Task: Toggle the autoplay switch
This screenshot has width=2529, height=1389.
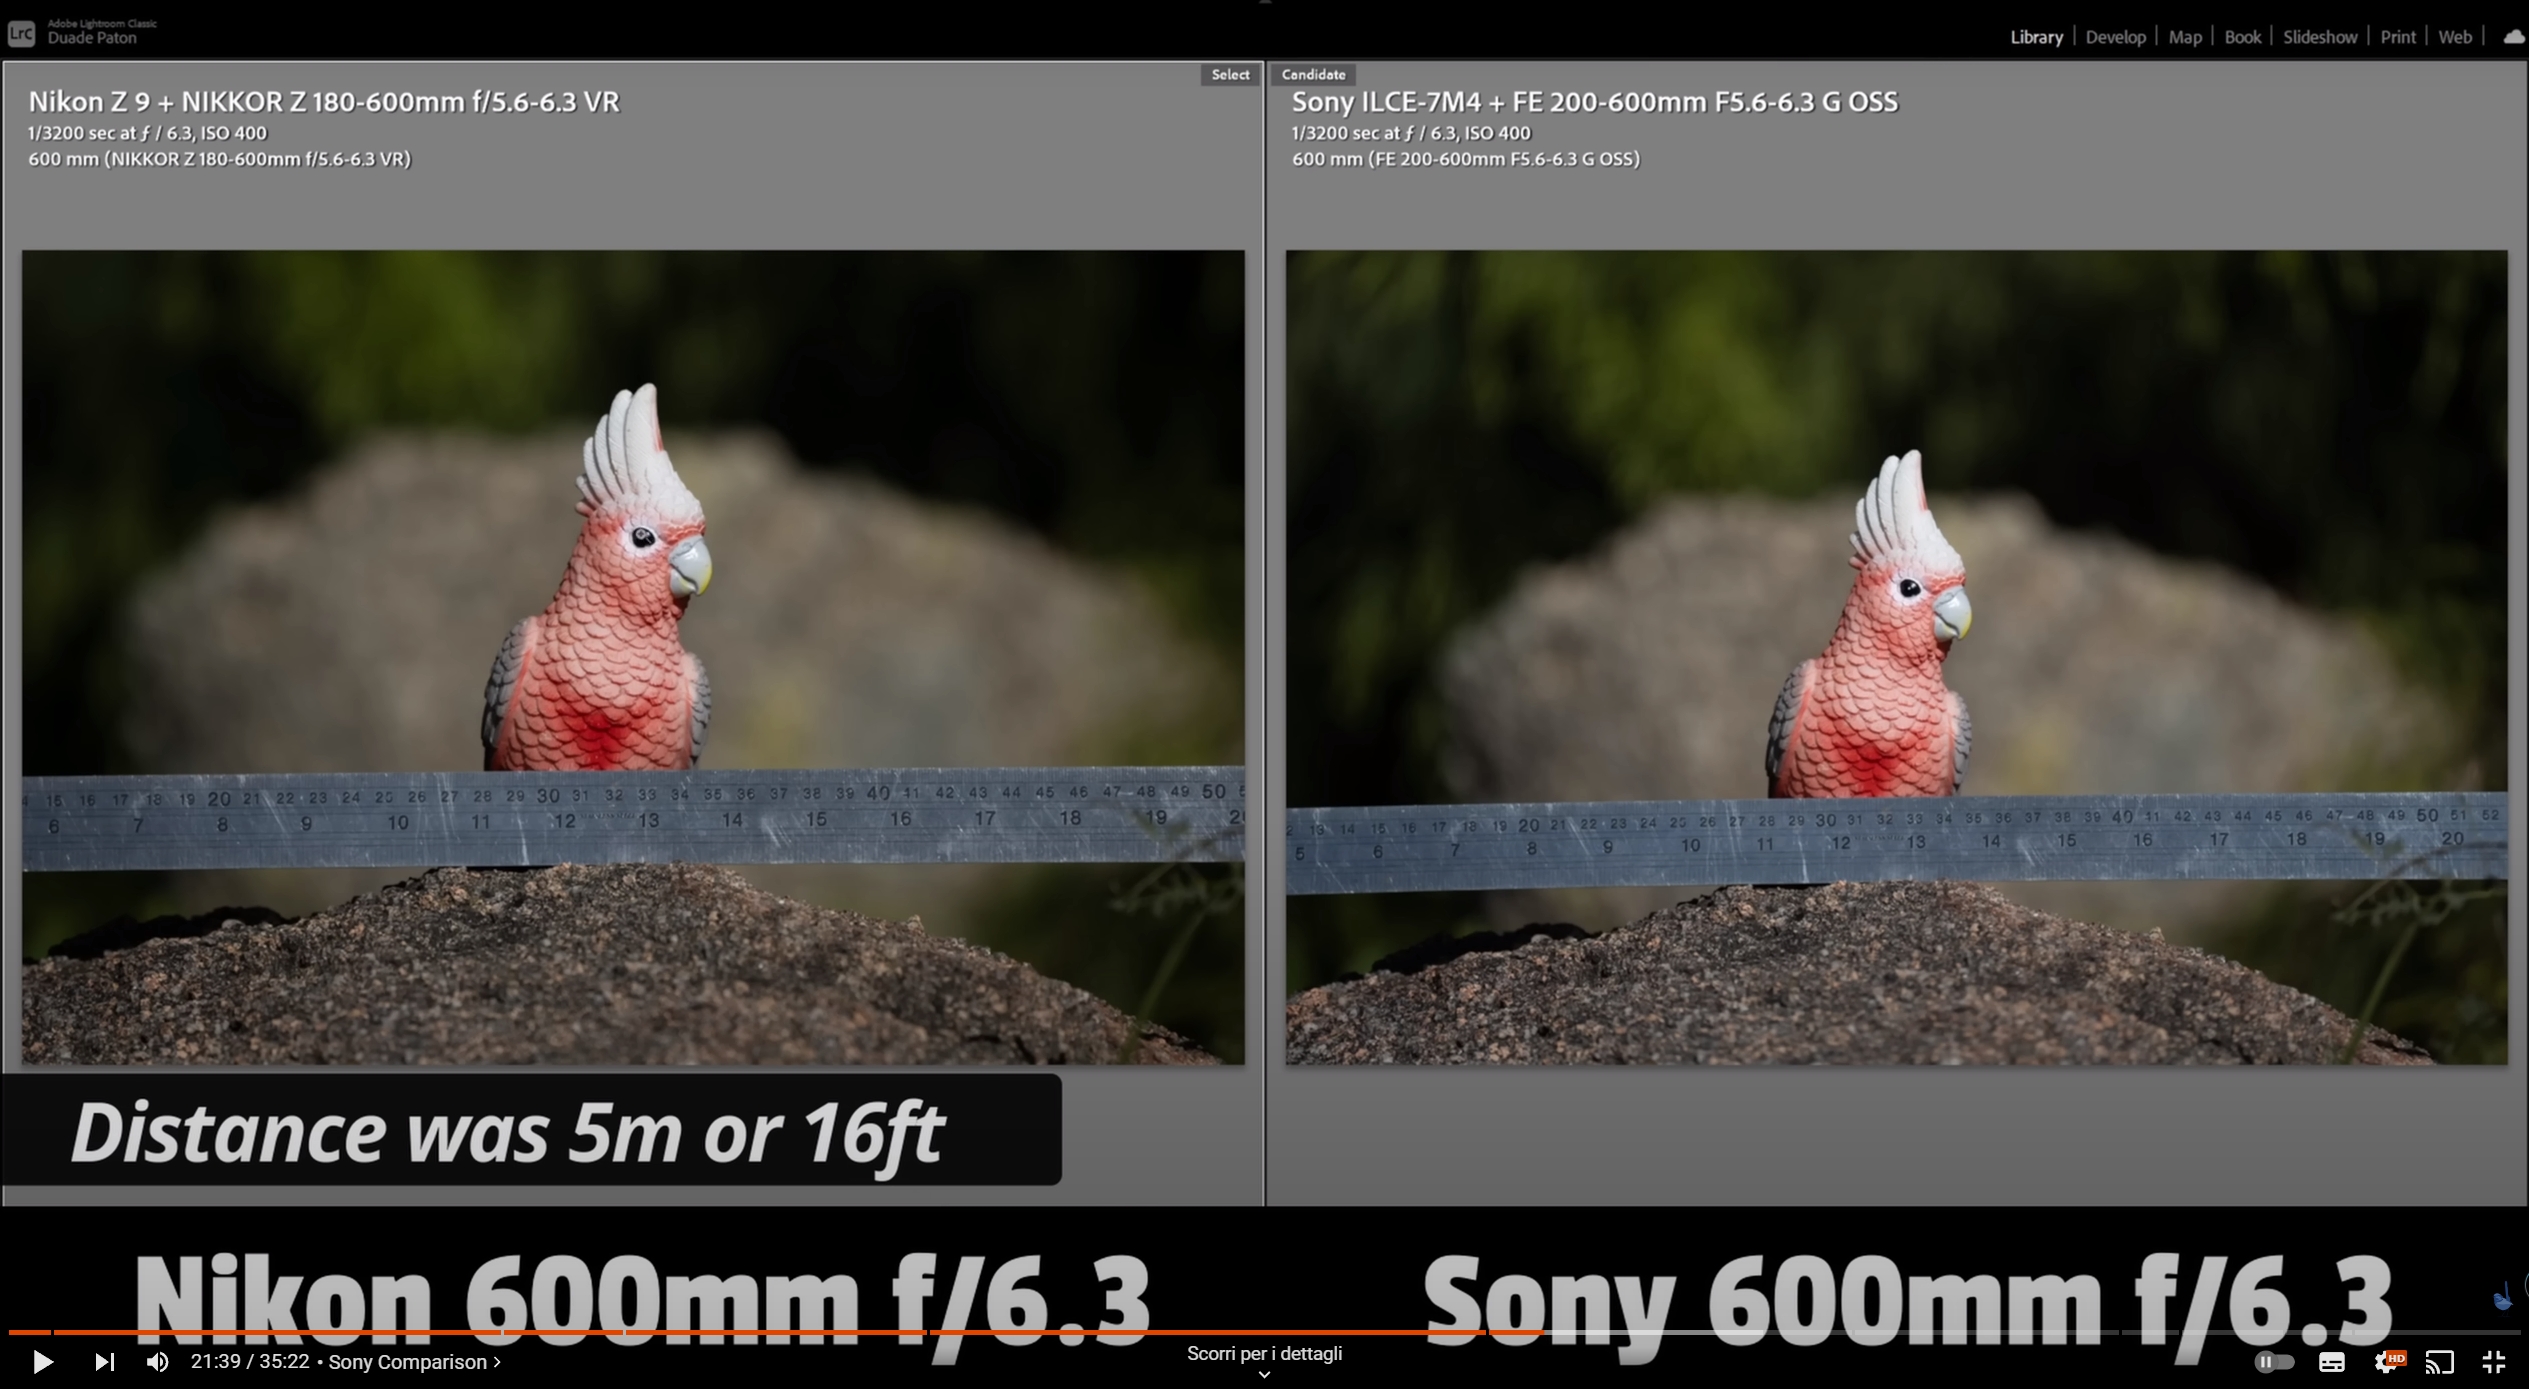Action: coord(2273,1362)
